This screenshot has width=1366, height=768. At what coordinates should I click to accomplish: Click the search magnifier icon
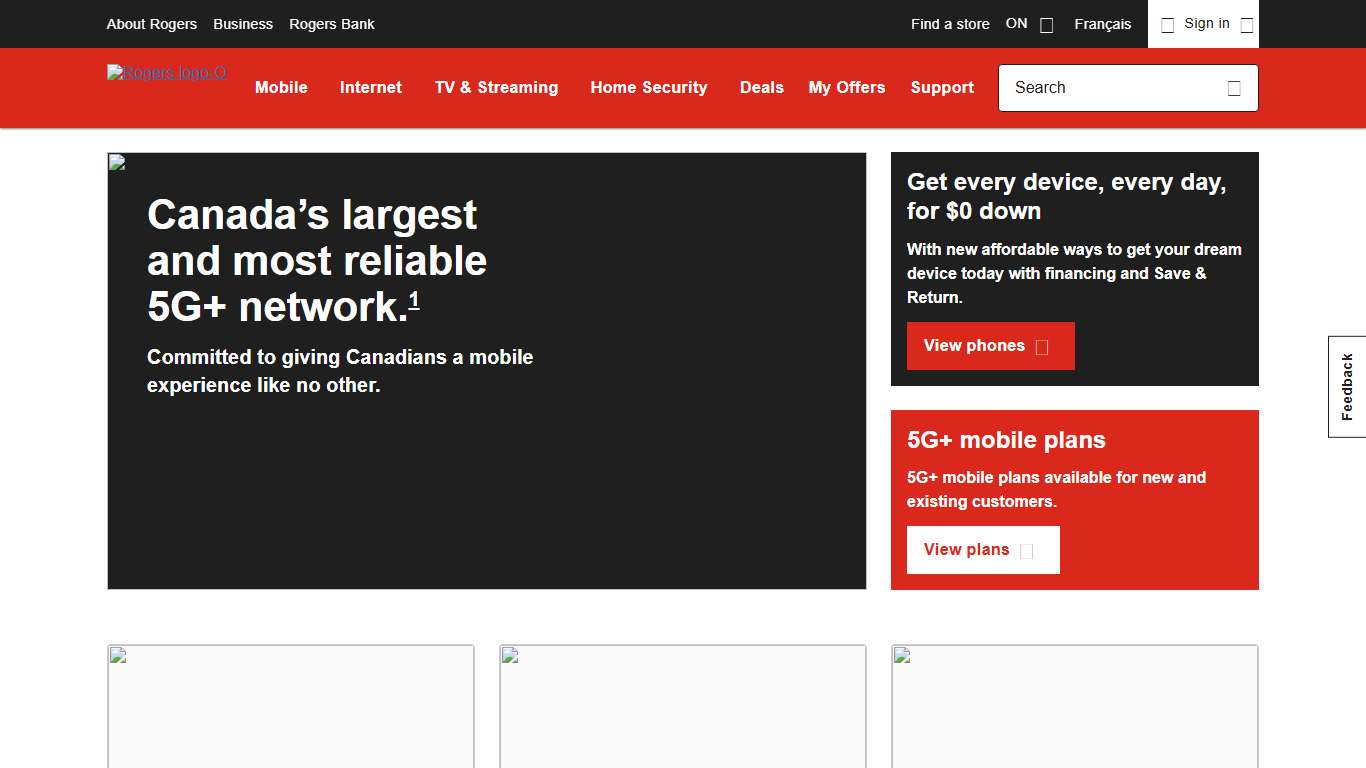pos(1234,88)
